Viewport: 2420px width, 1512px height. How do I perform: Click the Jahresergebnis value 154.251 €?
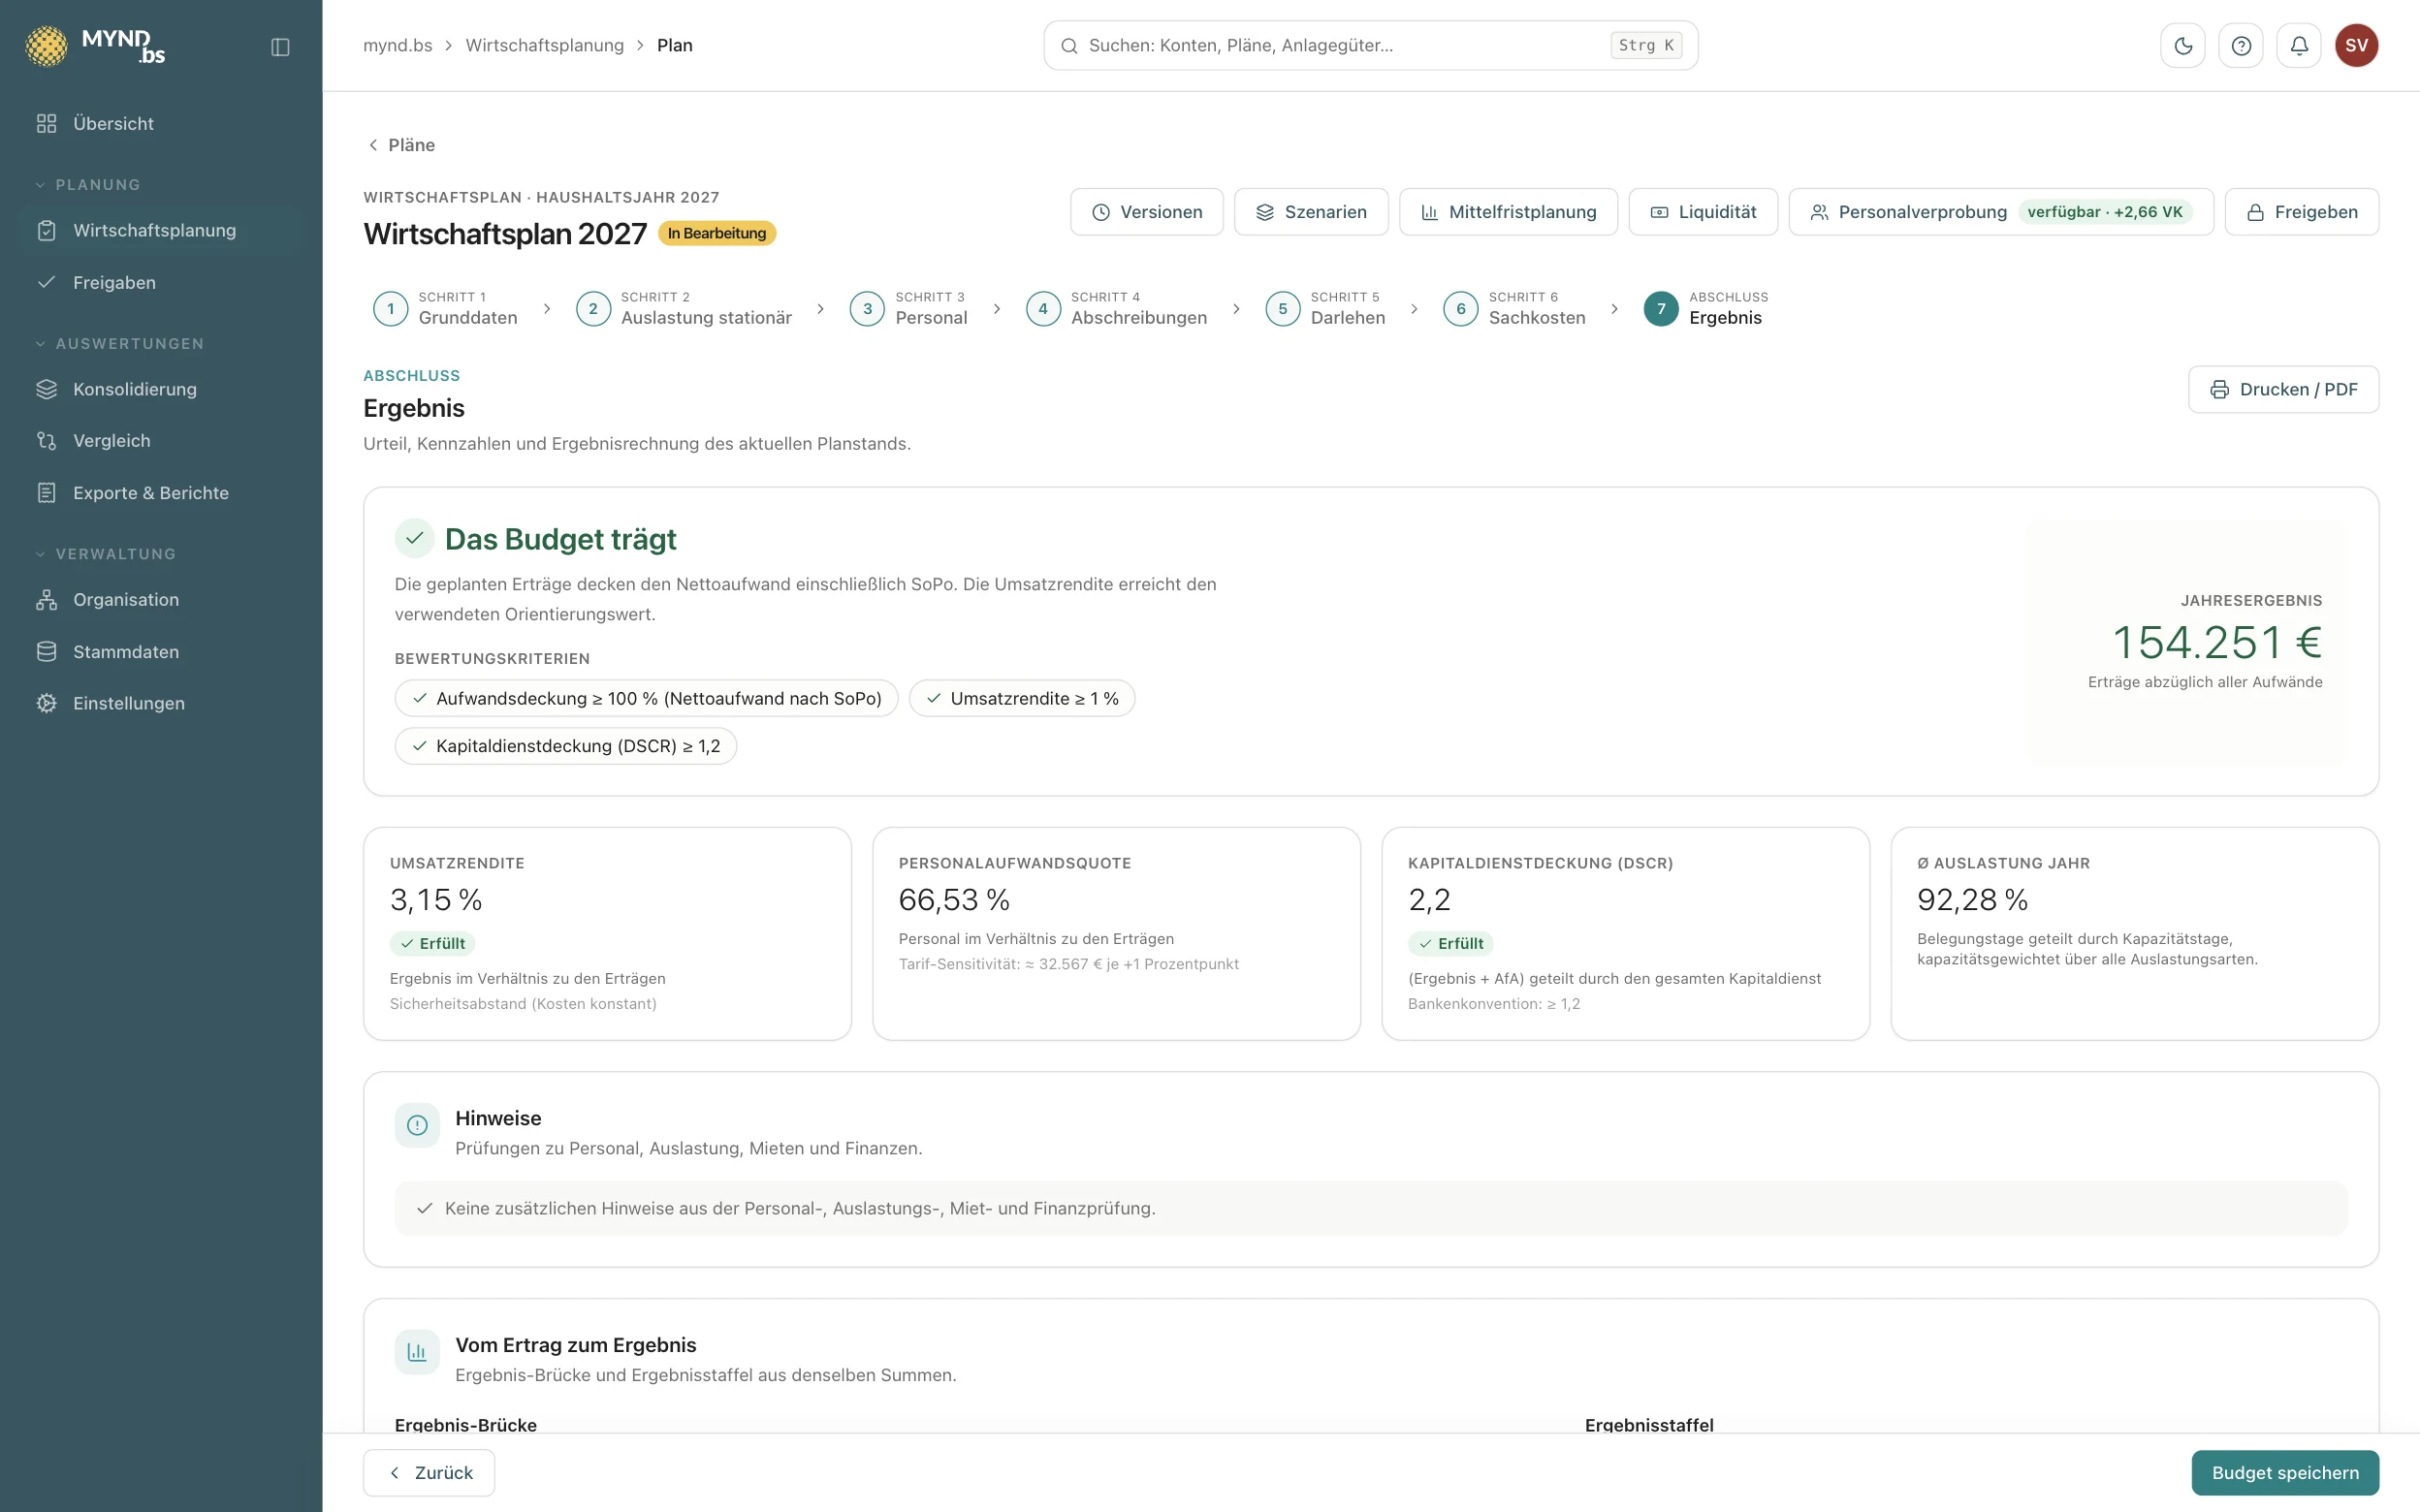tap(2217, 642)
